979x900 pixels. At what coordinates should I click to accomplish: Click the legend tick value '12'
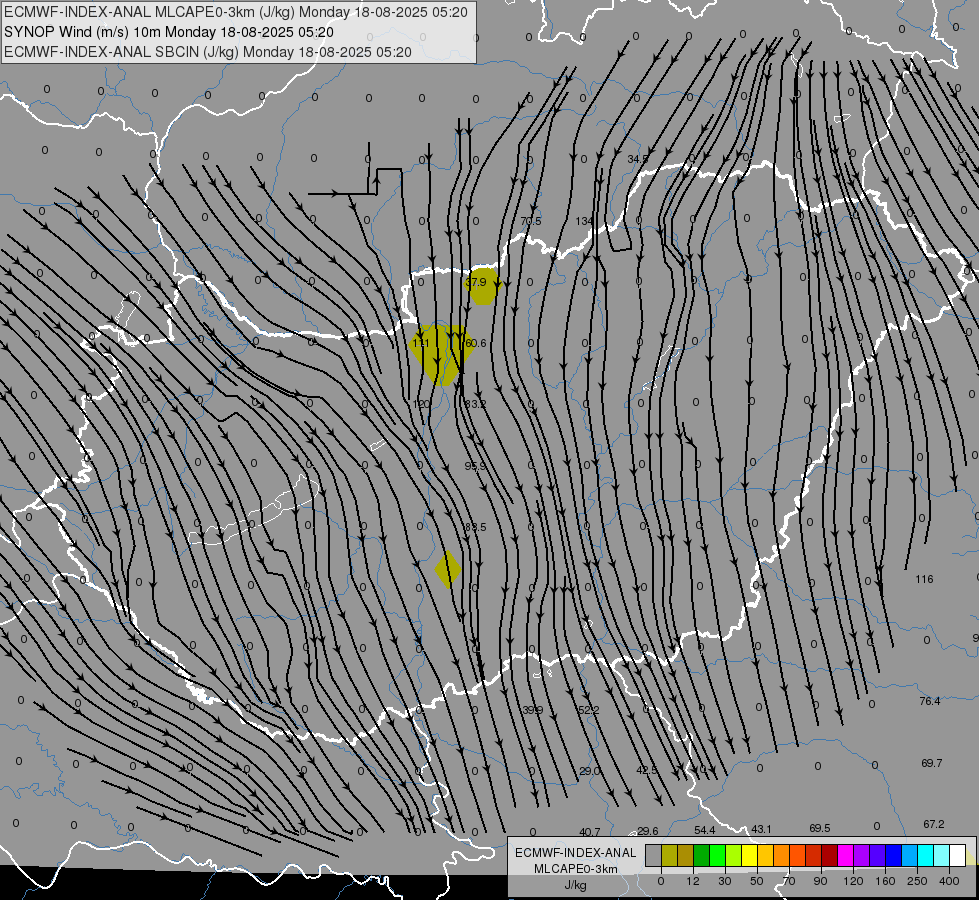point(693,881)
